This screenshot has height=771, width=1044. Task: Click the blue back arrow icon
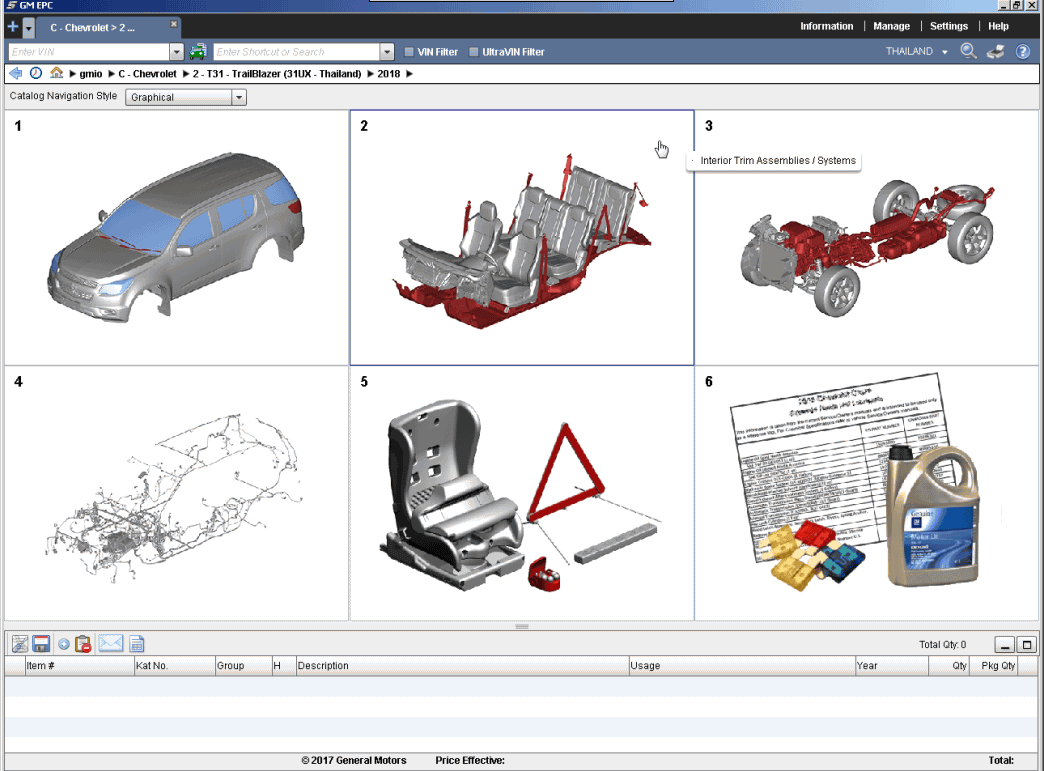15,73
